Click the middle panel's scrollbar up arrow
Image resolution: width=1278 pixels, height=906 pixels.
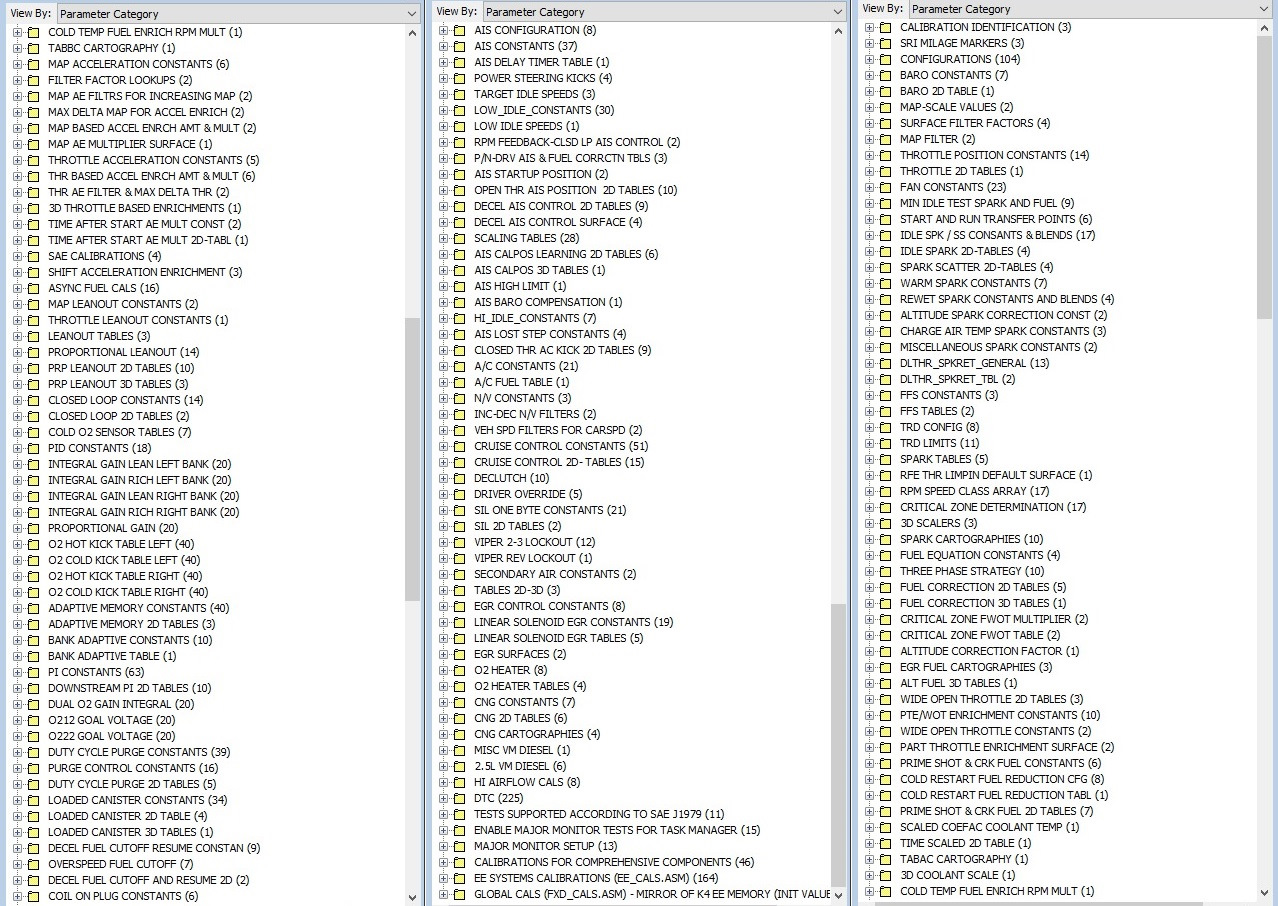(x=838, y=30)
